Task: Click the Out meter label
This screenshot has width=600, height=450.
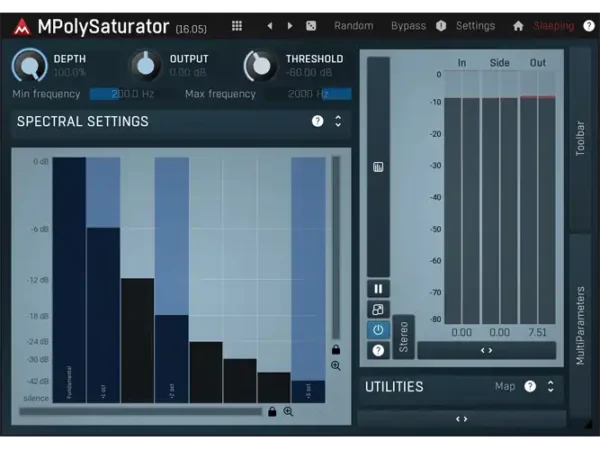Action: pyautogui.click(x=538, y=63)
